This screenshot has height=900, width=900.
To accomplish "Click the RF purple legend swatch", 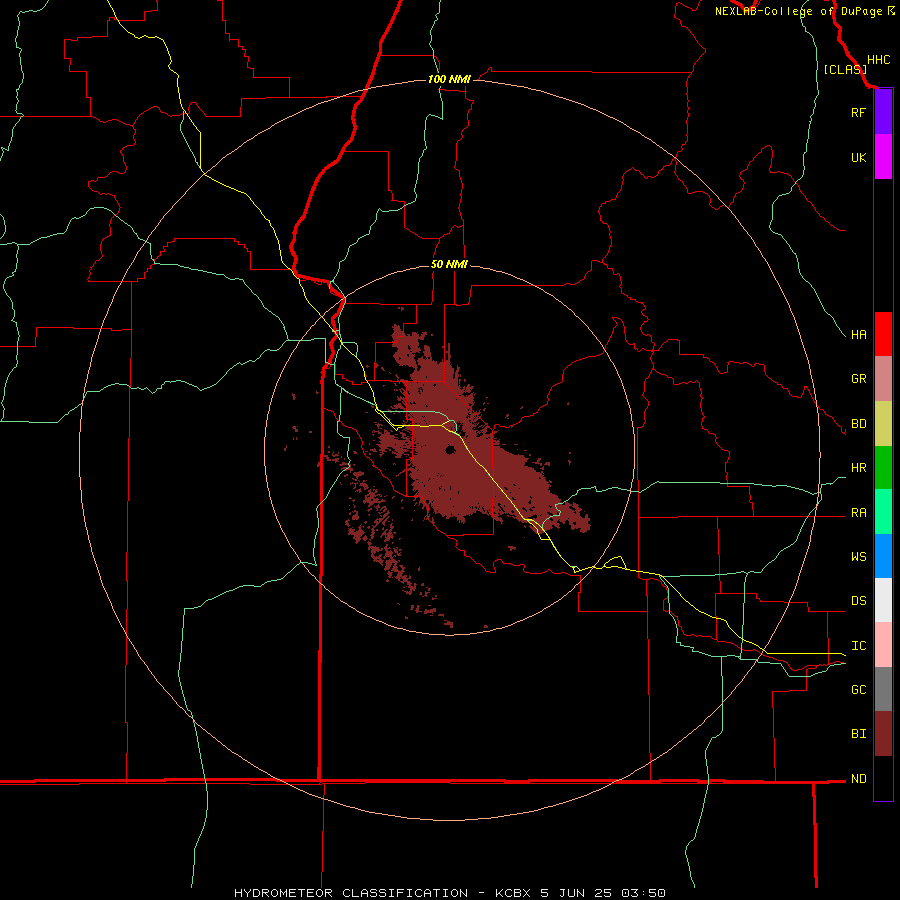I will coord(883,112).
